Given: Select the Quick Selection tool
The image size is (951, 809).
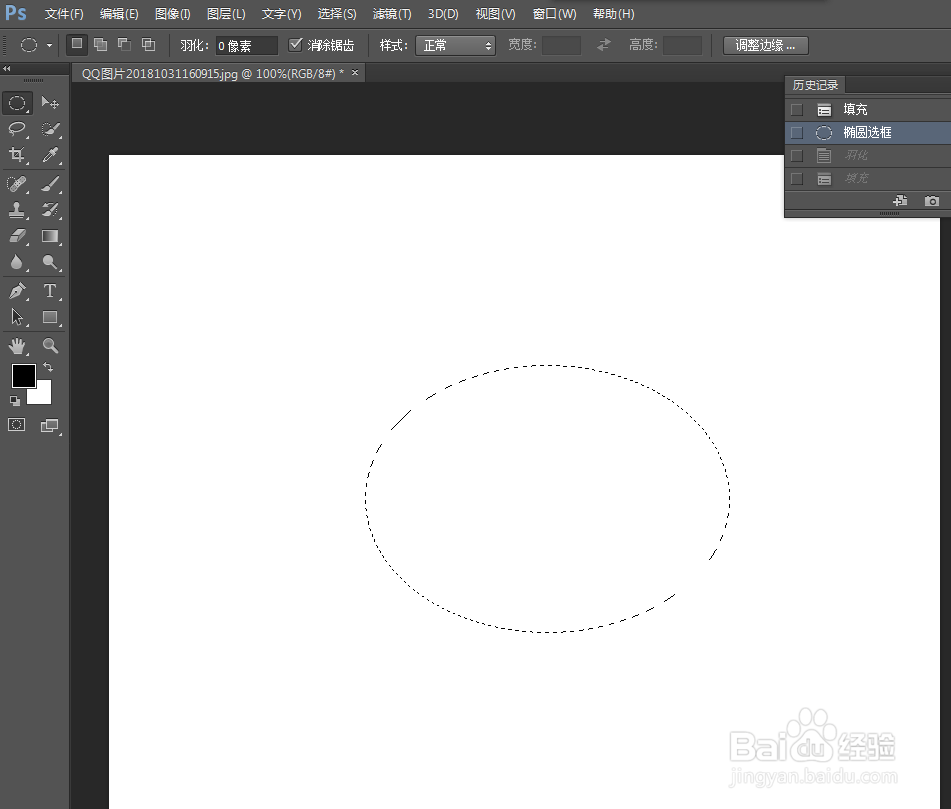Looking at the screenshot, I should point(50,129).
